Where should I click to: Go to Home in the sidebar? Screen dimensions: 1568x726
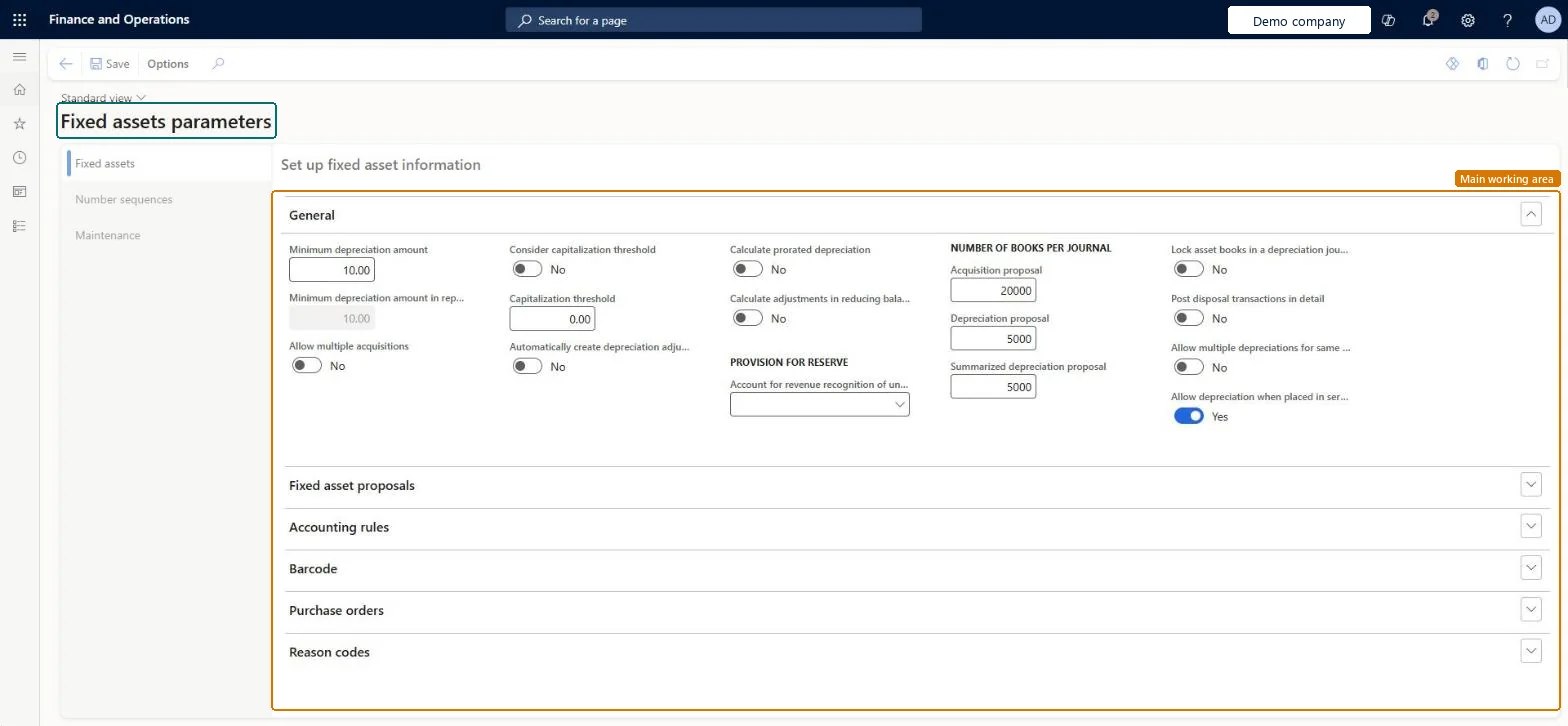[x=19, y=90]
